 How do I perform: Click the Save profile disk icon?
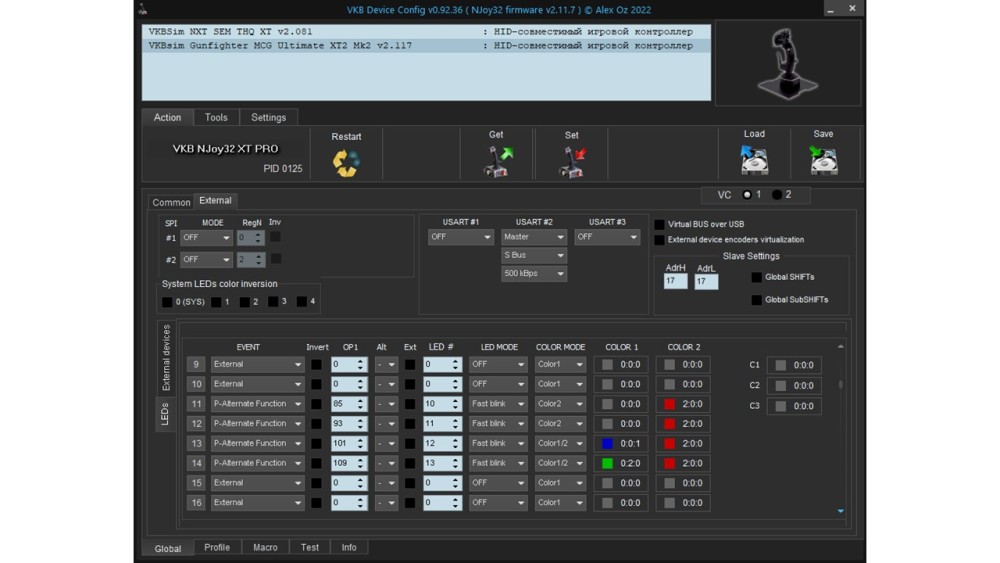click(x=823, y=160)
